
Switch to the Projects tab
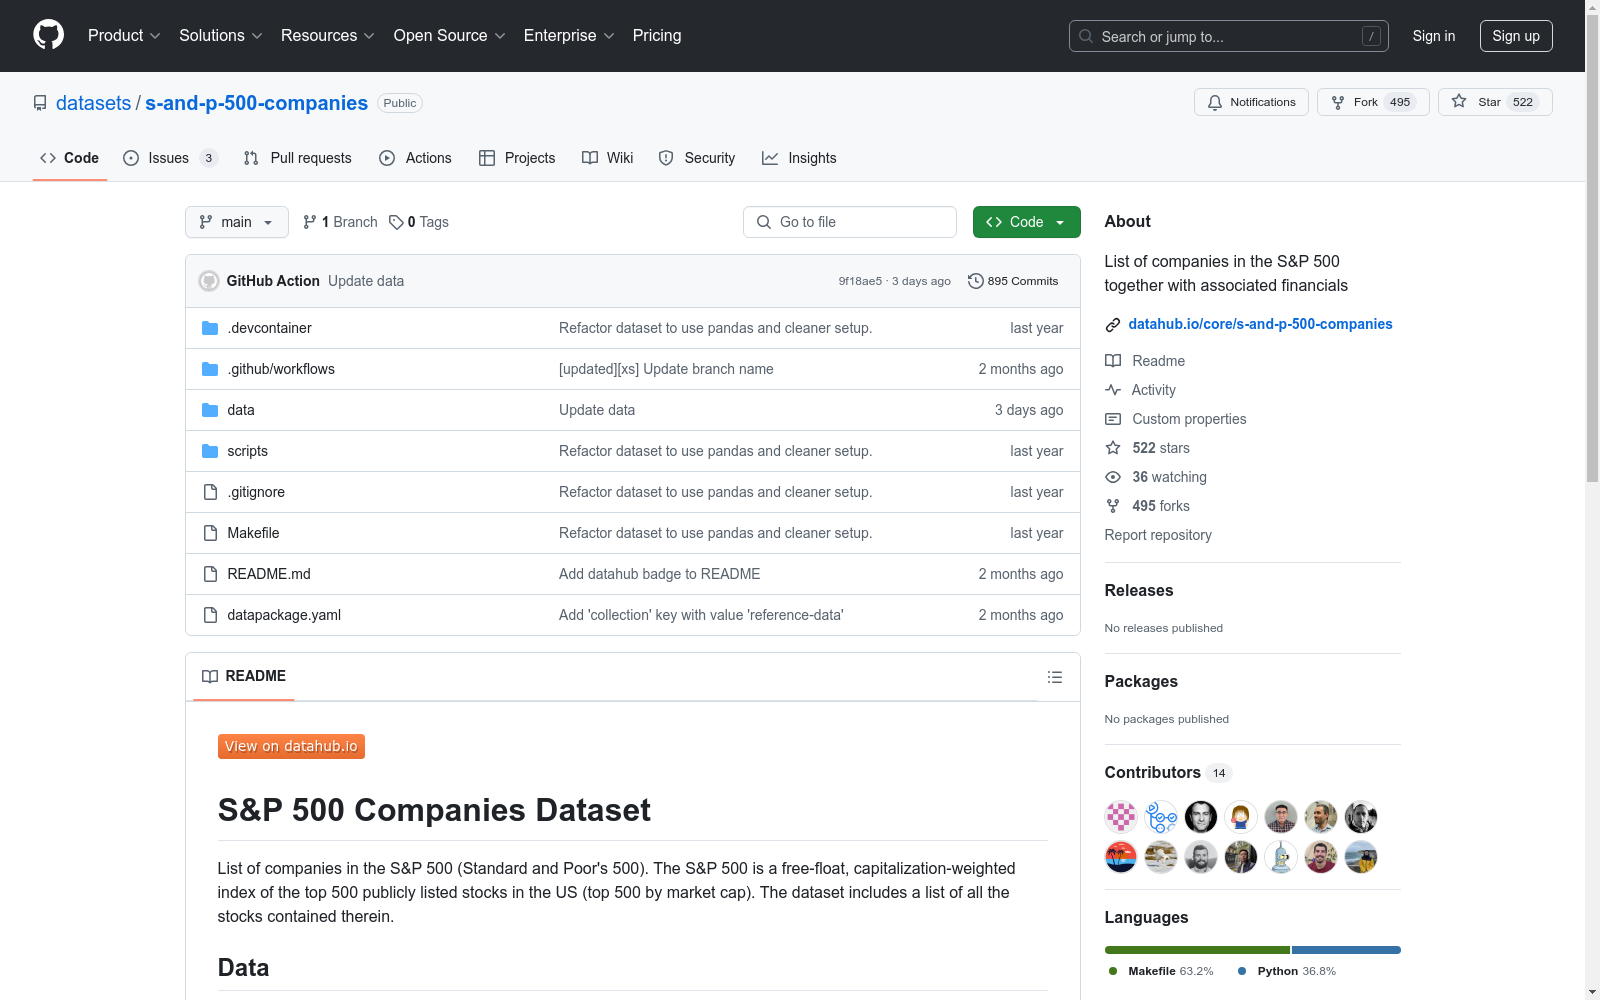tap(517, 158)
